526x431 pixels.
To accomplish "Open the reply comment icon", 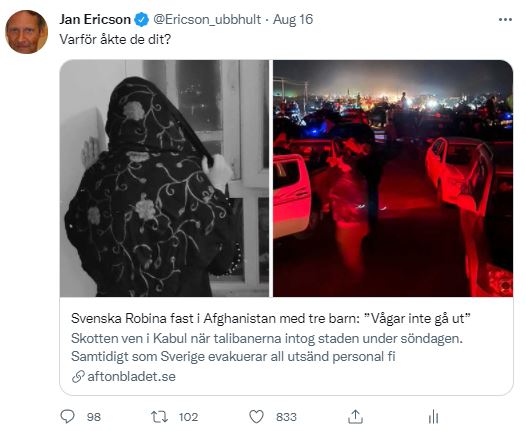I will 67,417.
